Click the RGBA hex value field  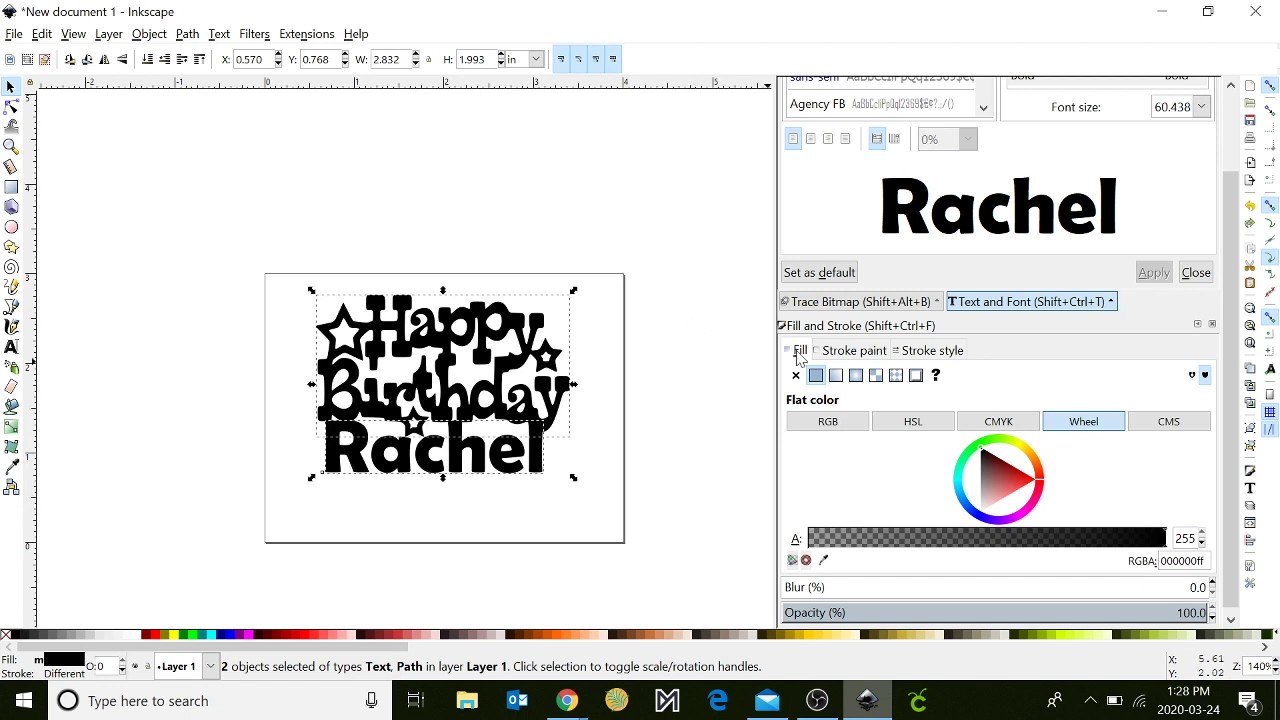1183,561
